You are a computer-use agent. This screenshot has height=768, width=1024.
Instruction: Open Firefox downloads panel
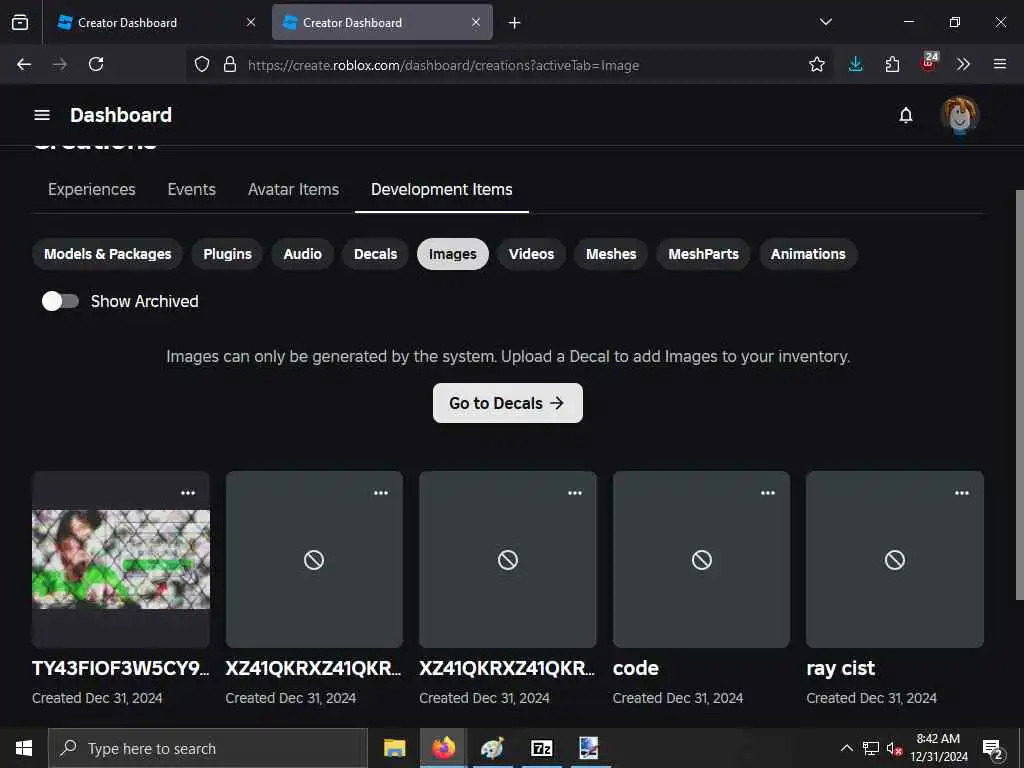(x=856, y=64)
